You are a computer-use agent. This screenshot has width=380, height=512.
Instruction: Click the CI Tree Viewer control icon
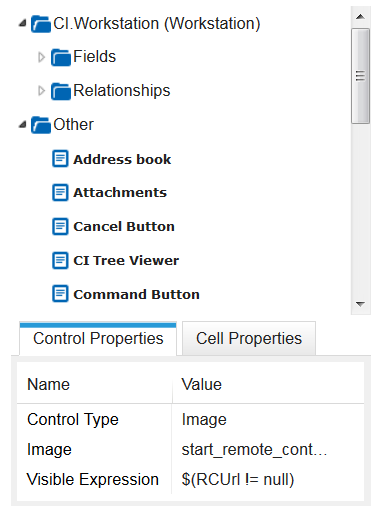60,260
